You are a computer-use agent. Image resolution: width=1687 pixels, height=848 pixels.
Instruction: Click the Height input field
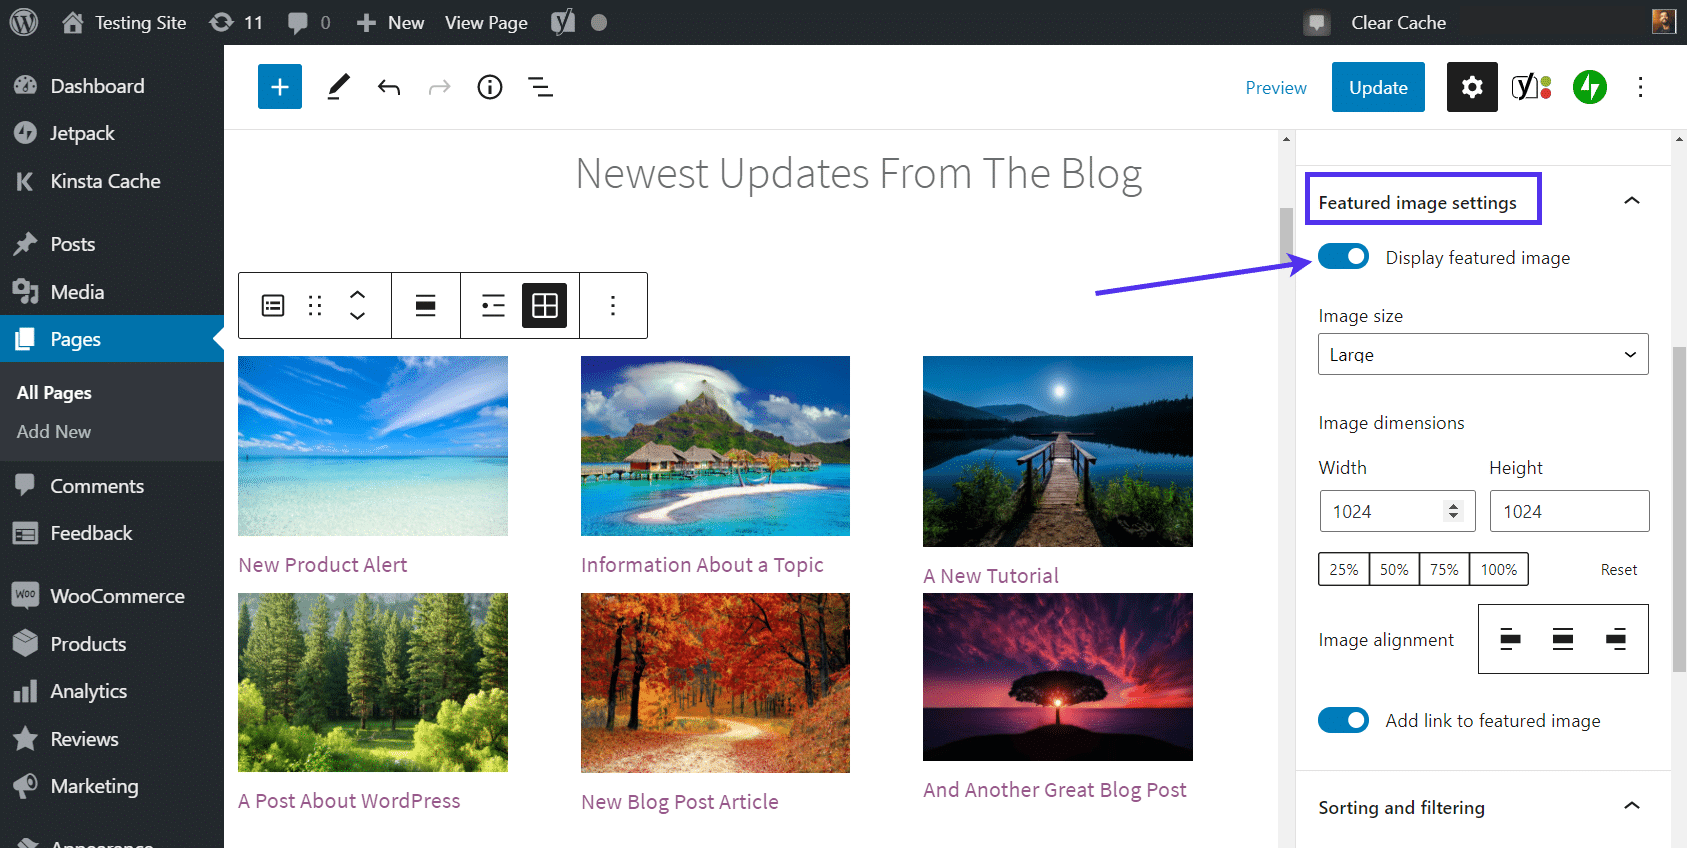(1569, 511)
